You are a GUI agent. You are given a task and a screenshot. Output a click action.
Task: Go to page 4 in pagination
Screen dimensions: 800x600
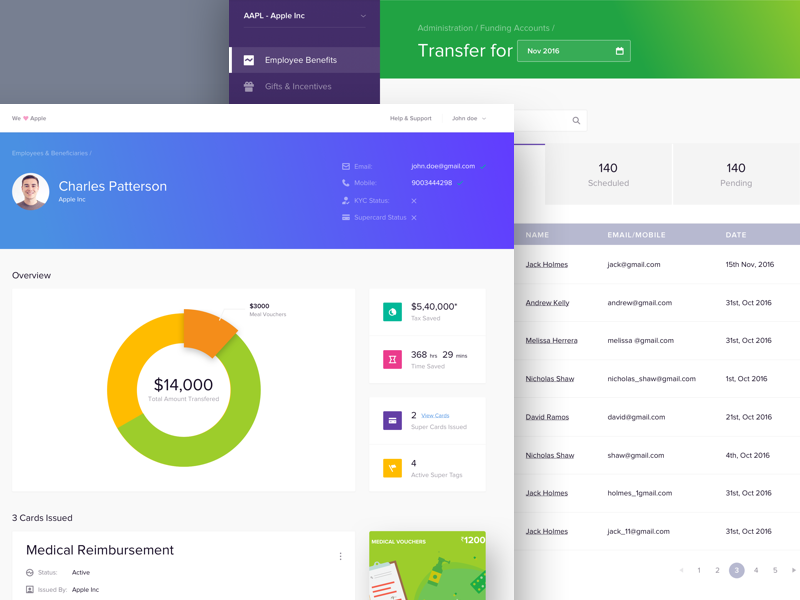point(756,570)
